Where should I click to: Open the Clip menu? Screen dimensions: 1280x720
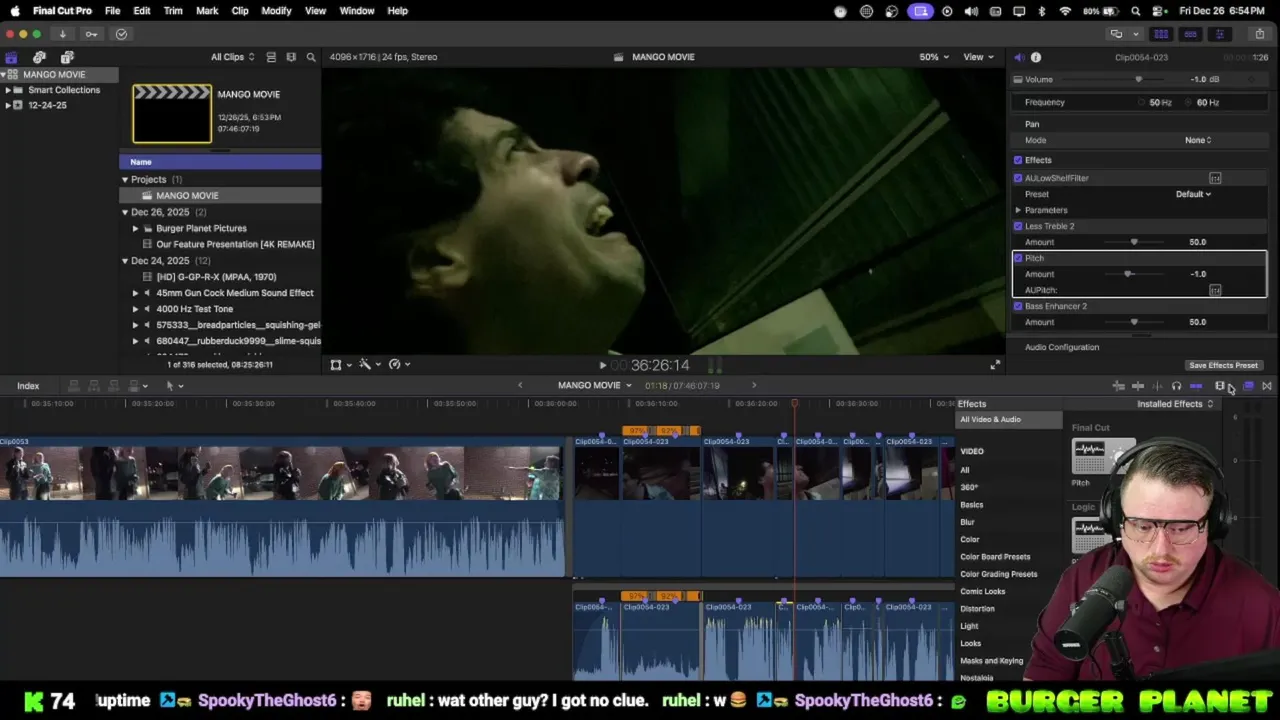pos(240,11)
